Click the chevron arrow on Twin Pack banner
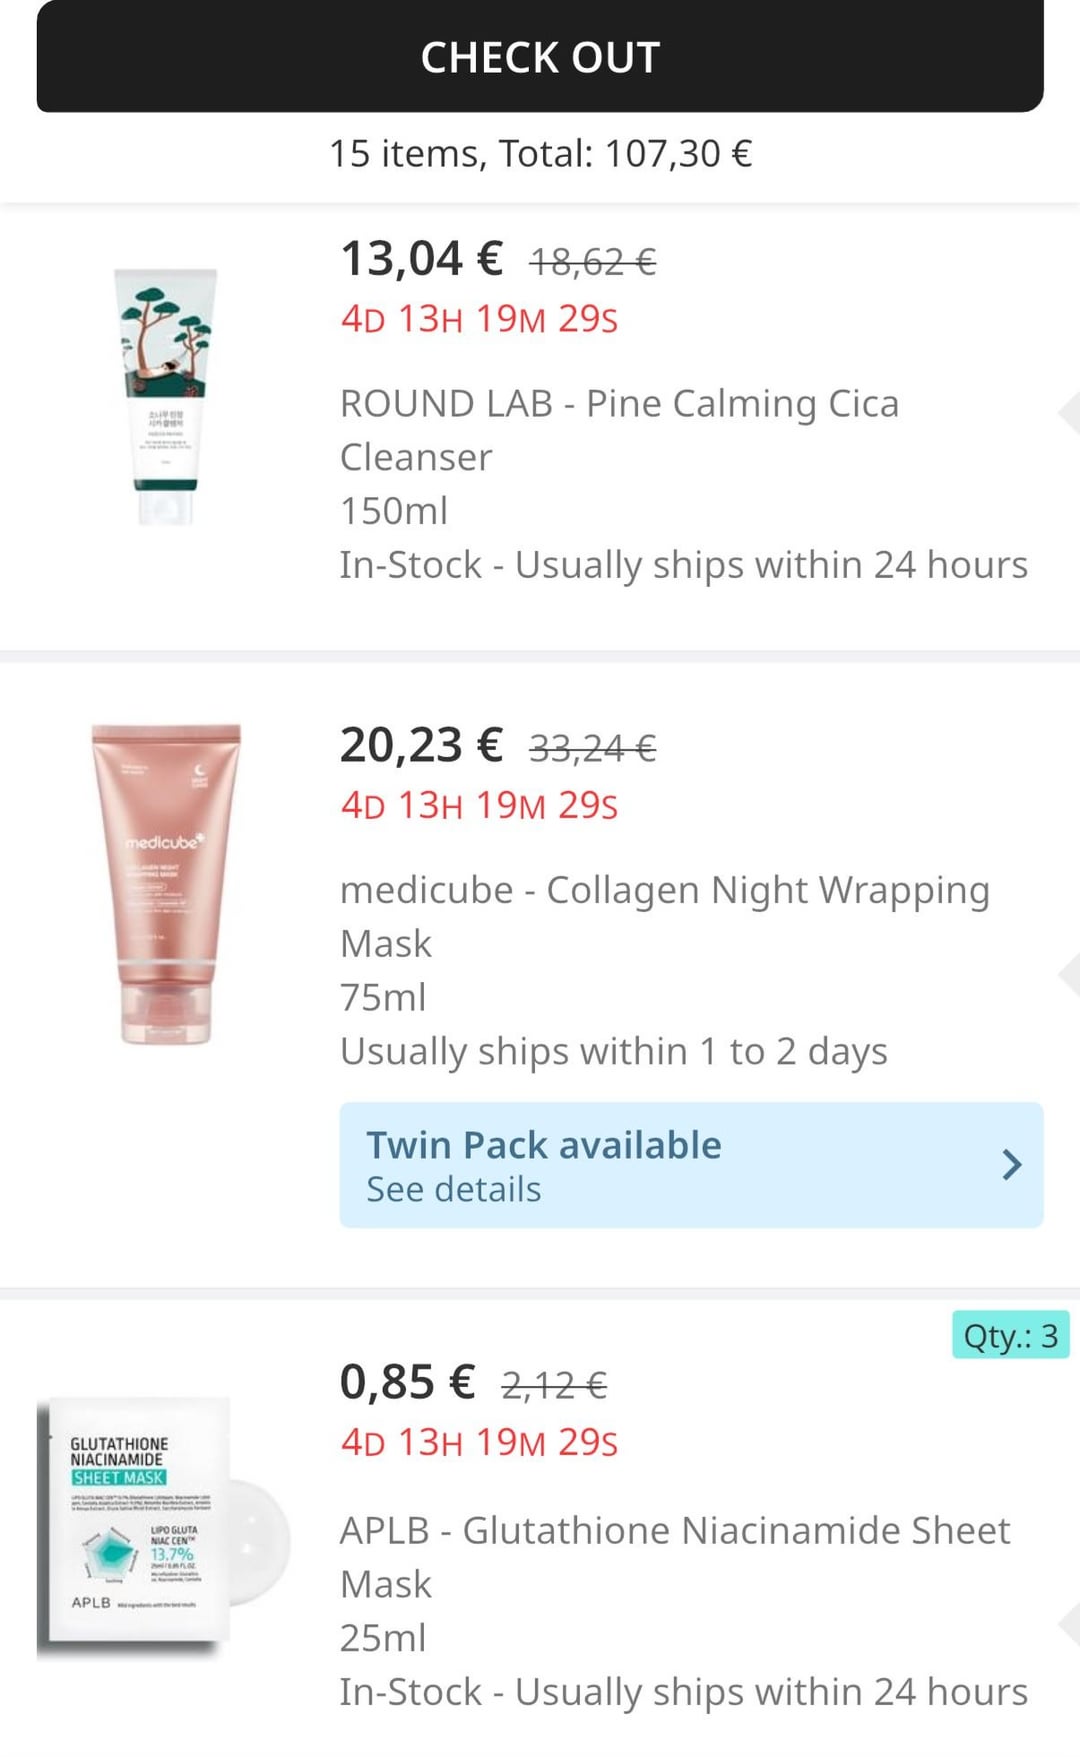This screenshot has width=1080, height=1757. [1011, 1165]
